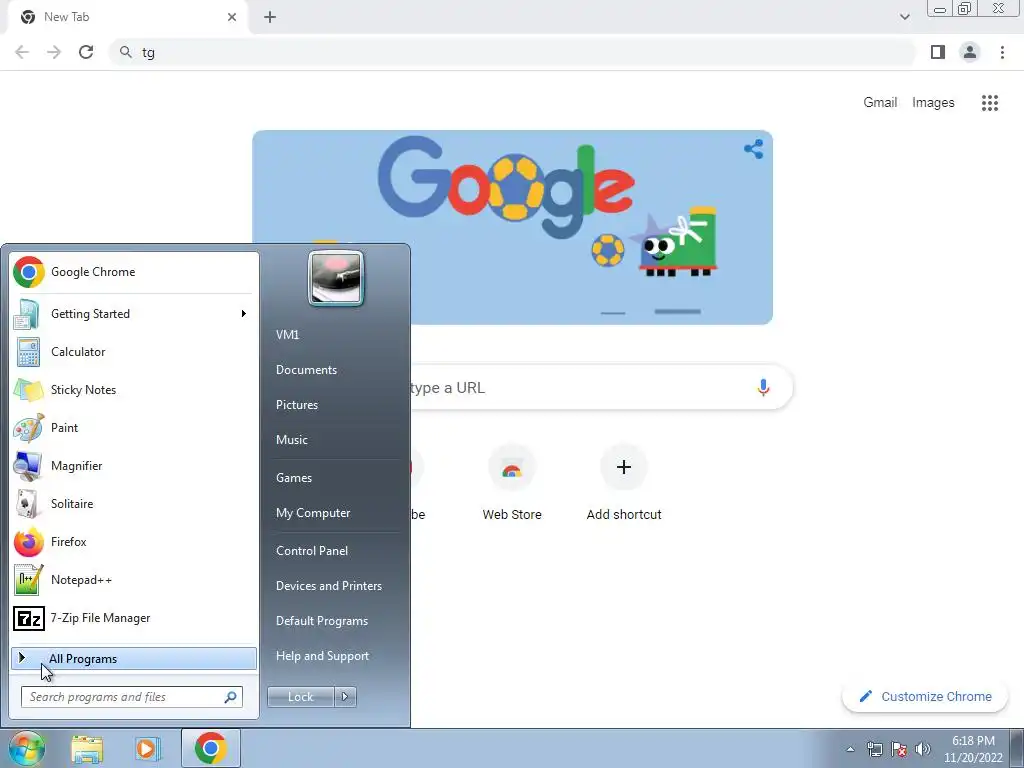Close the New Tab tab

(x=232, y=17)
